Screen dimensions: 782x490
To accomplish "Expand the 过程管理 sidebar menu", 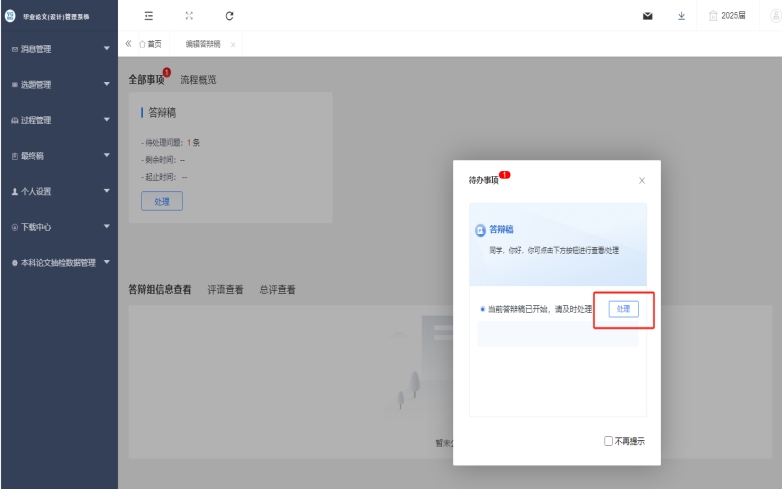I will click(58, 120).
